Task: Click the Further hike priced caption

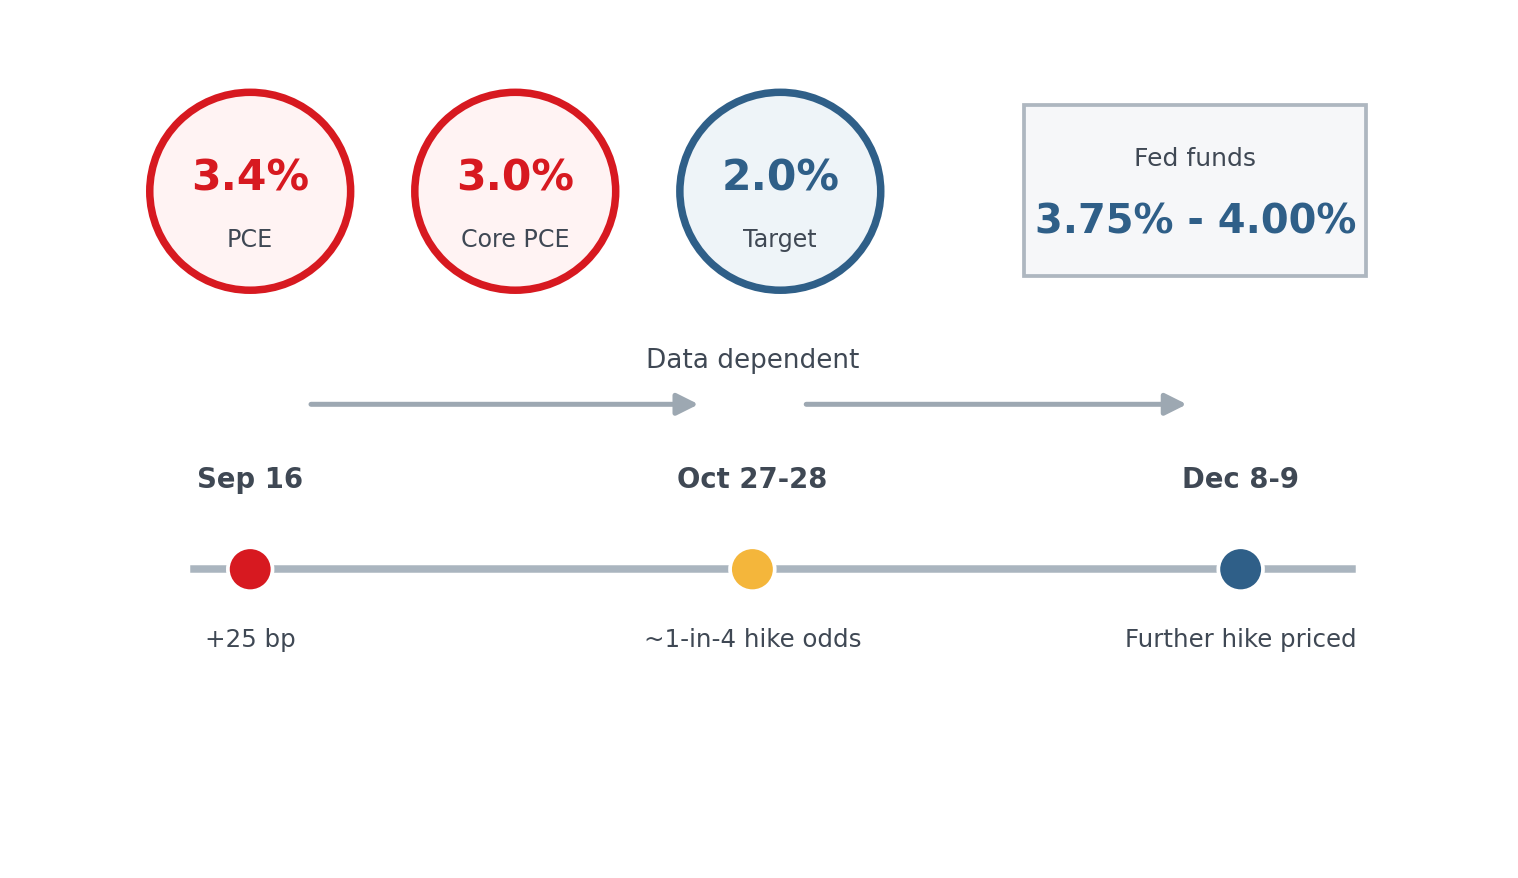Action: tap(1240, 640)
